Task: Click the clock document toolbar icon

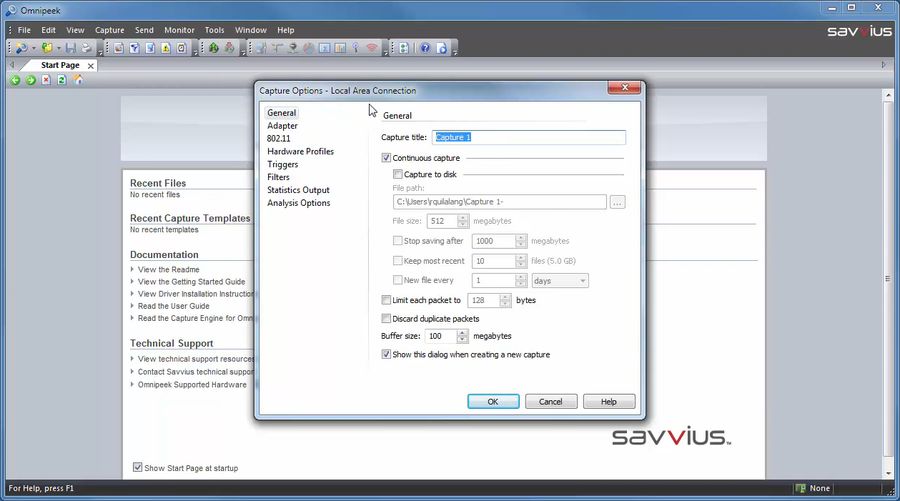Action: 181,48
